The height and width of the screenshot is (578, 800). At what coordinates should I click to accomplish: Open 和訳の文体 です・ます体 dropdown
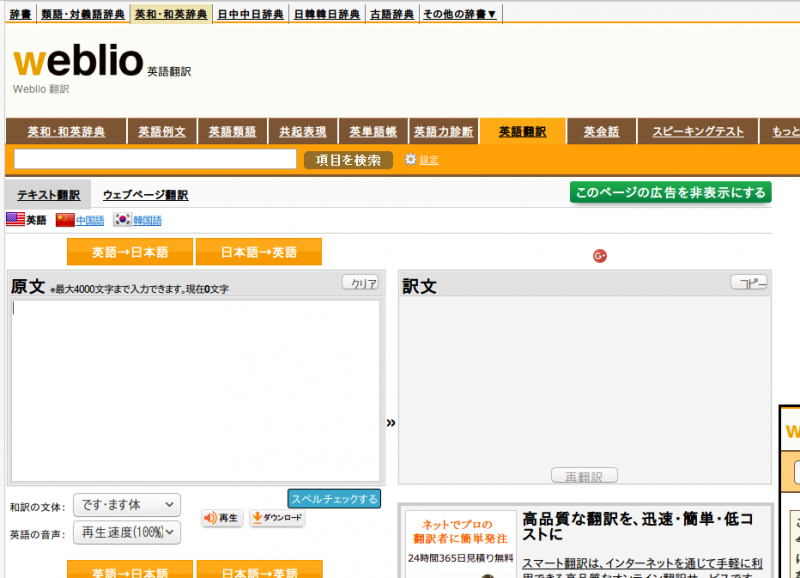[x=127, y=505]
